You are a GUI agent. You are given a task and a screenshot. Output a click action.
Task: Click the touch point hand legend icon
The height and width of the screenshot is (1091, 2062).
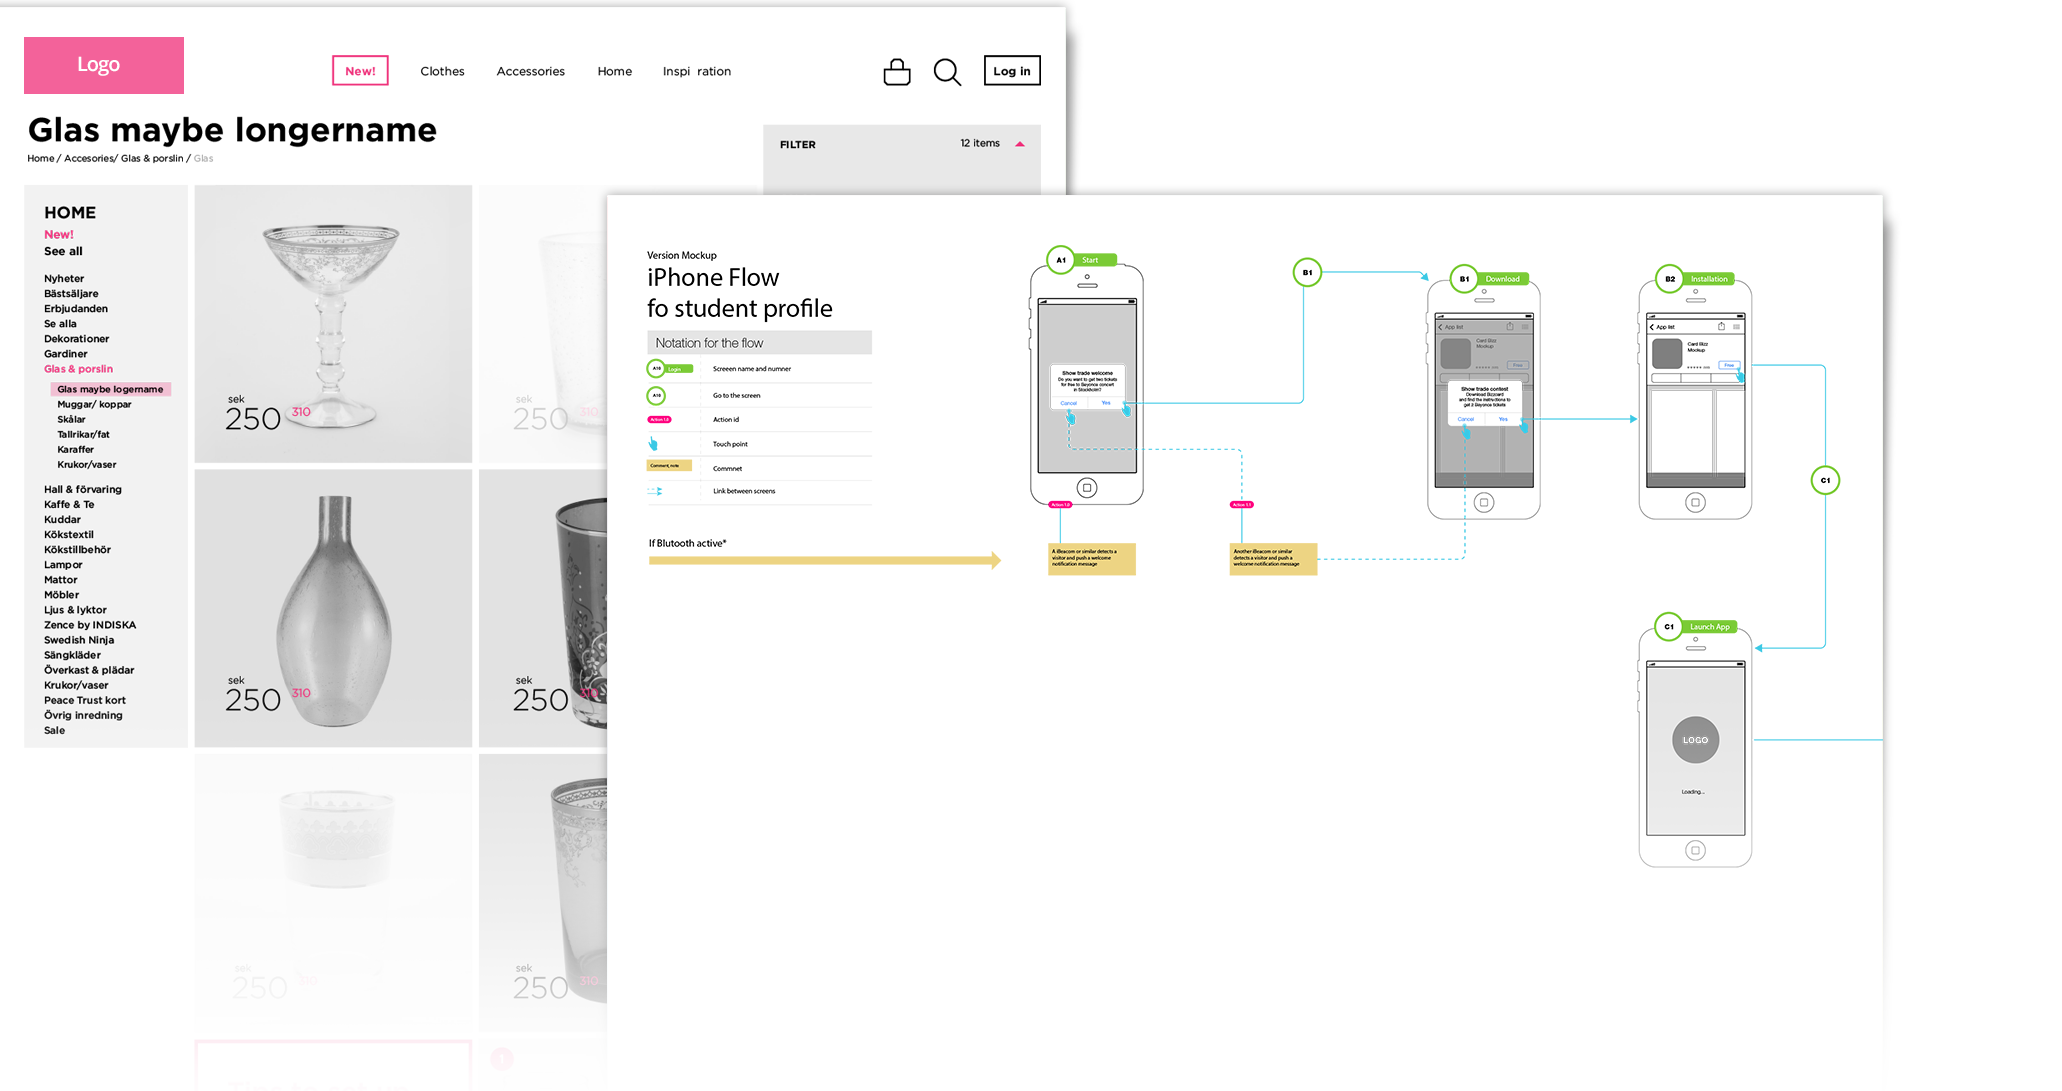[x=653, y=444]
